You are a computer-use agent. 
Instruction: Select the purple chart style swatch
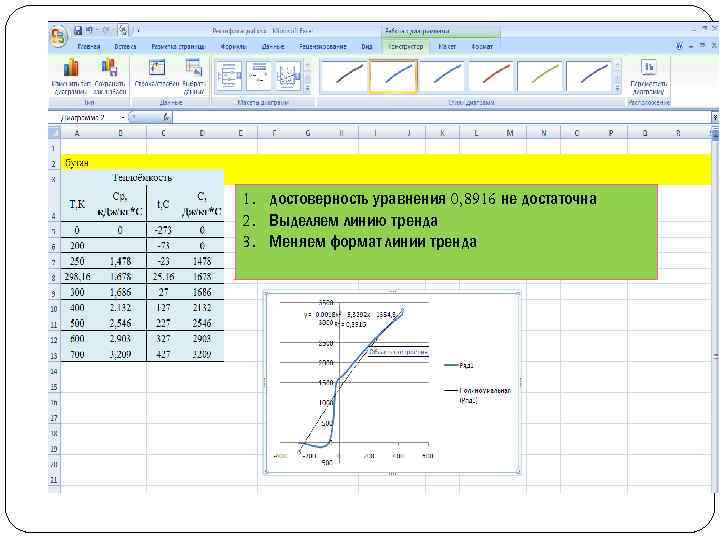click(x=590, y=76)
